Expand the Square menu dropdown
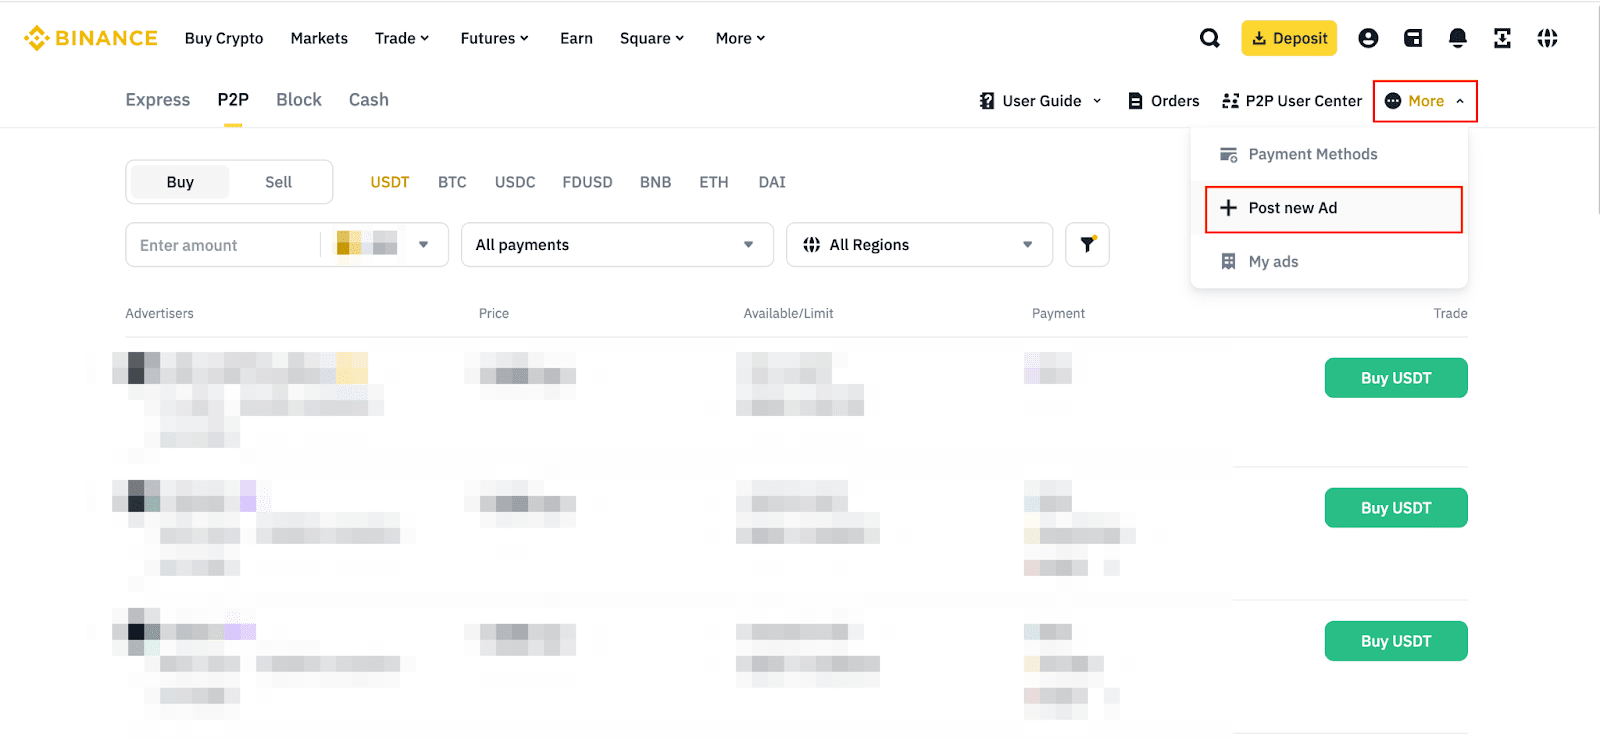The width and height of the screenshot is (1600, 752). pos(652,38)
